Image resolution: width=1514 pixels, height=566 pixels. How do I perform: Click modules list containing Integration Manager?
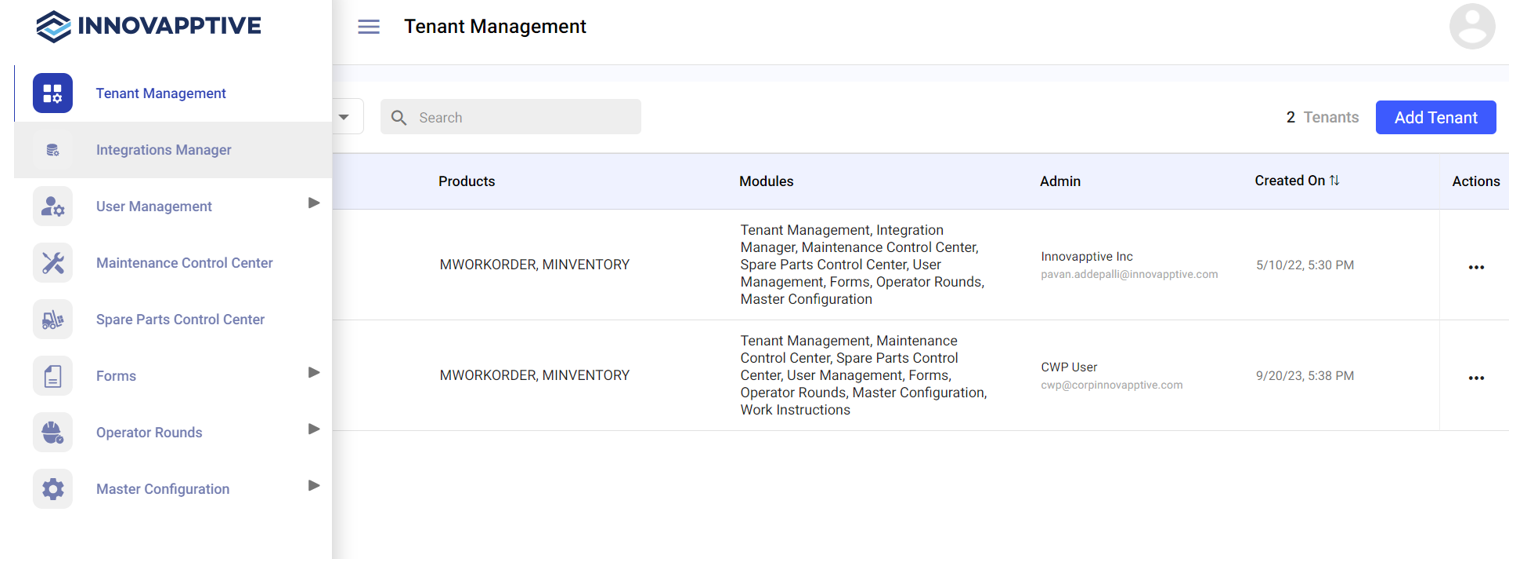[862, 264]
